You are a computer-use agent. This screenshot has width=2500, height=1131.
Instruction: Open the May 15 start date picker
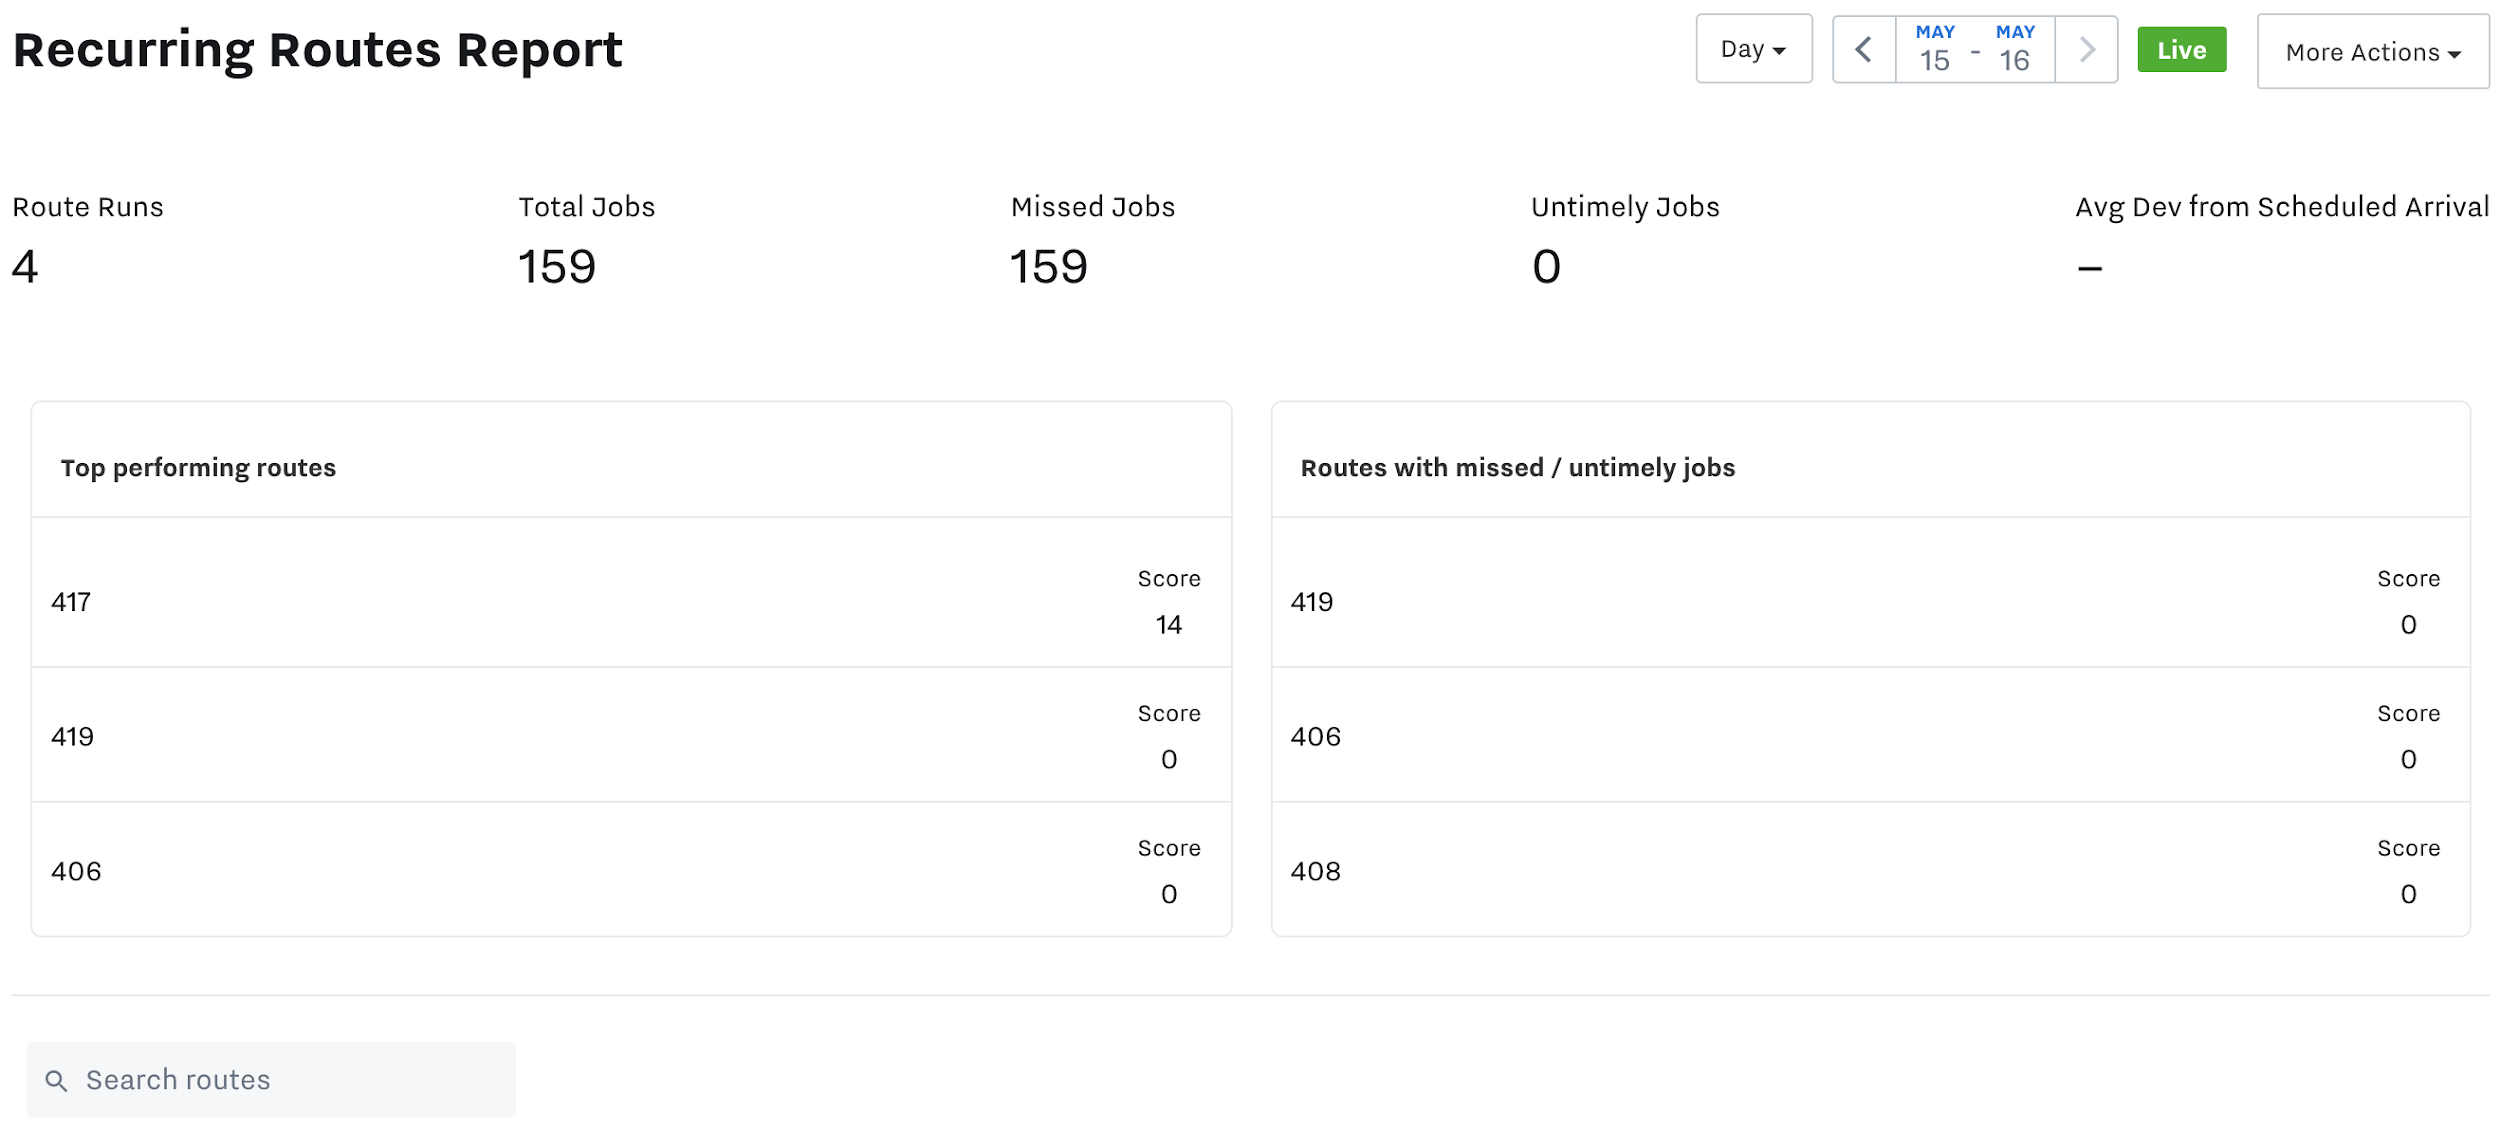tap(1934, 50)
